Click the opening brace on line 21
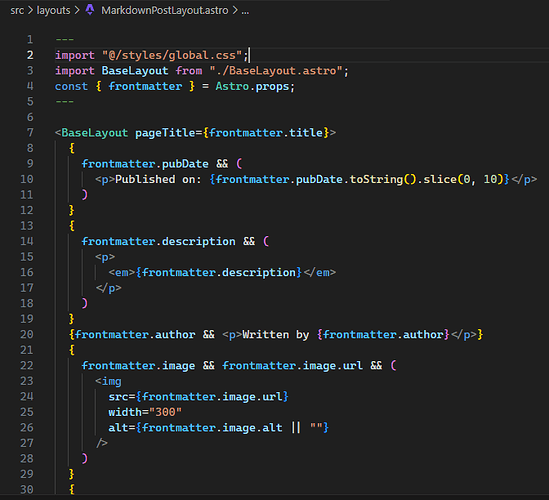This screenshot has width=549, height=500. click(71, 350)
